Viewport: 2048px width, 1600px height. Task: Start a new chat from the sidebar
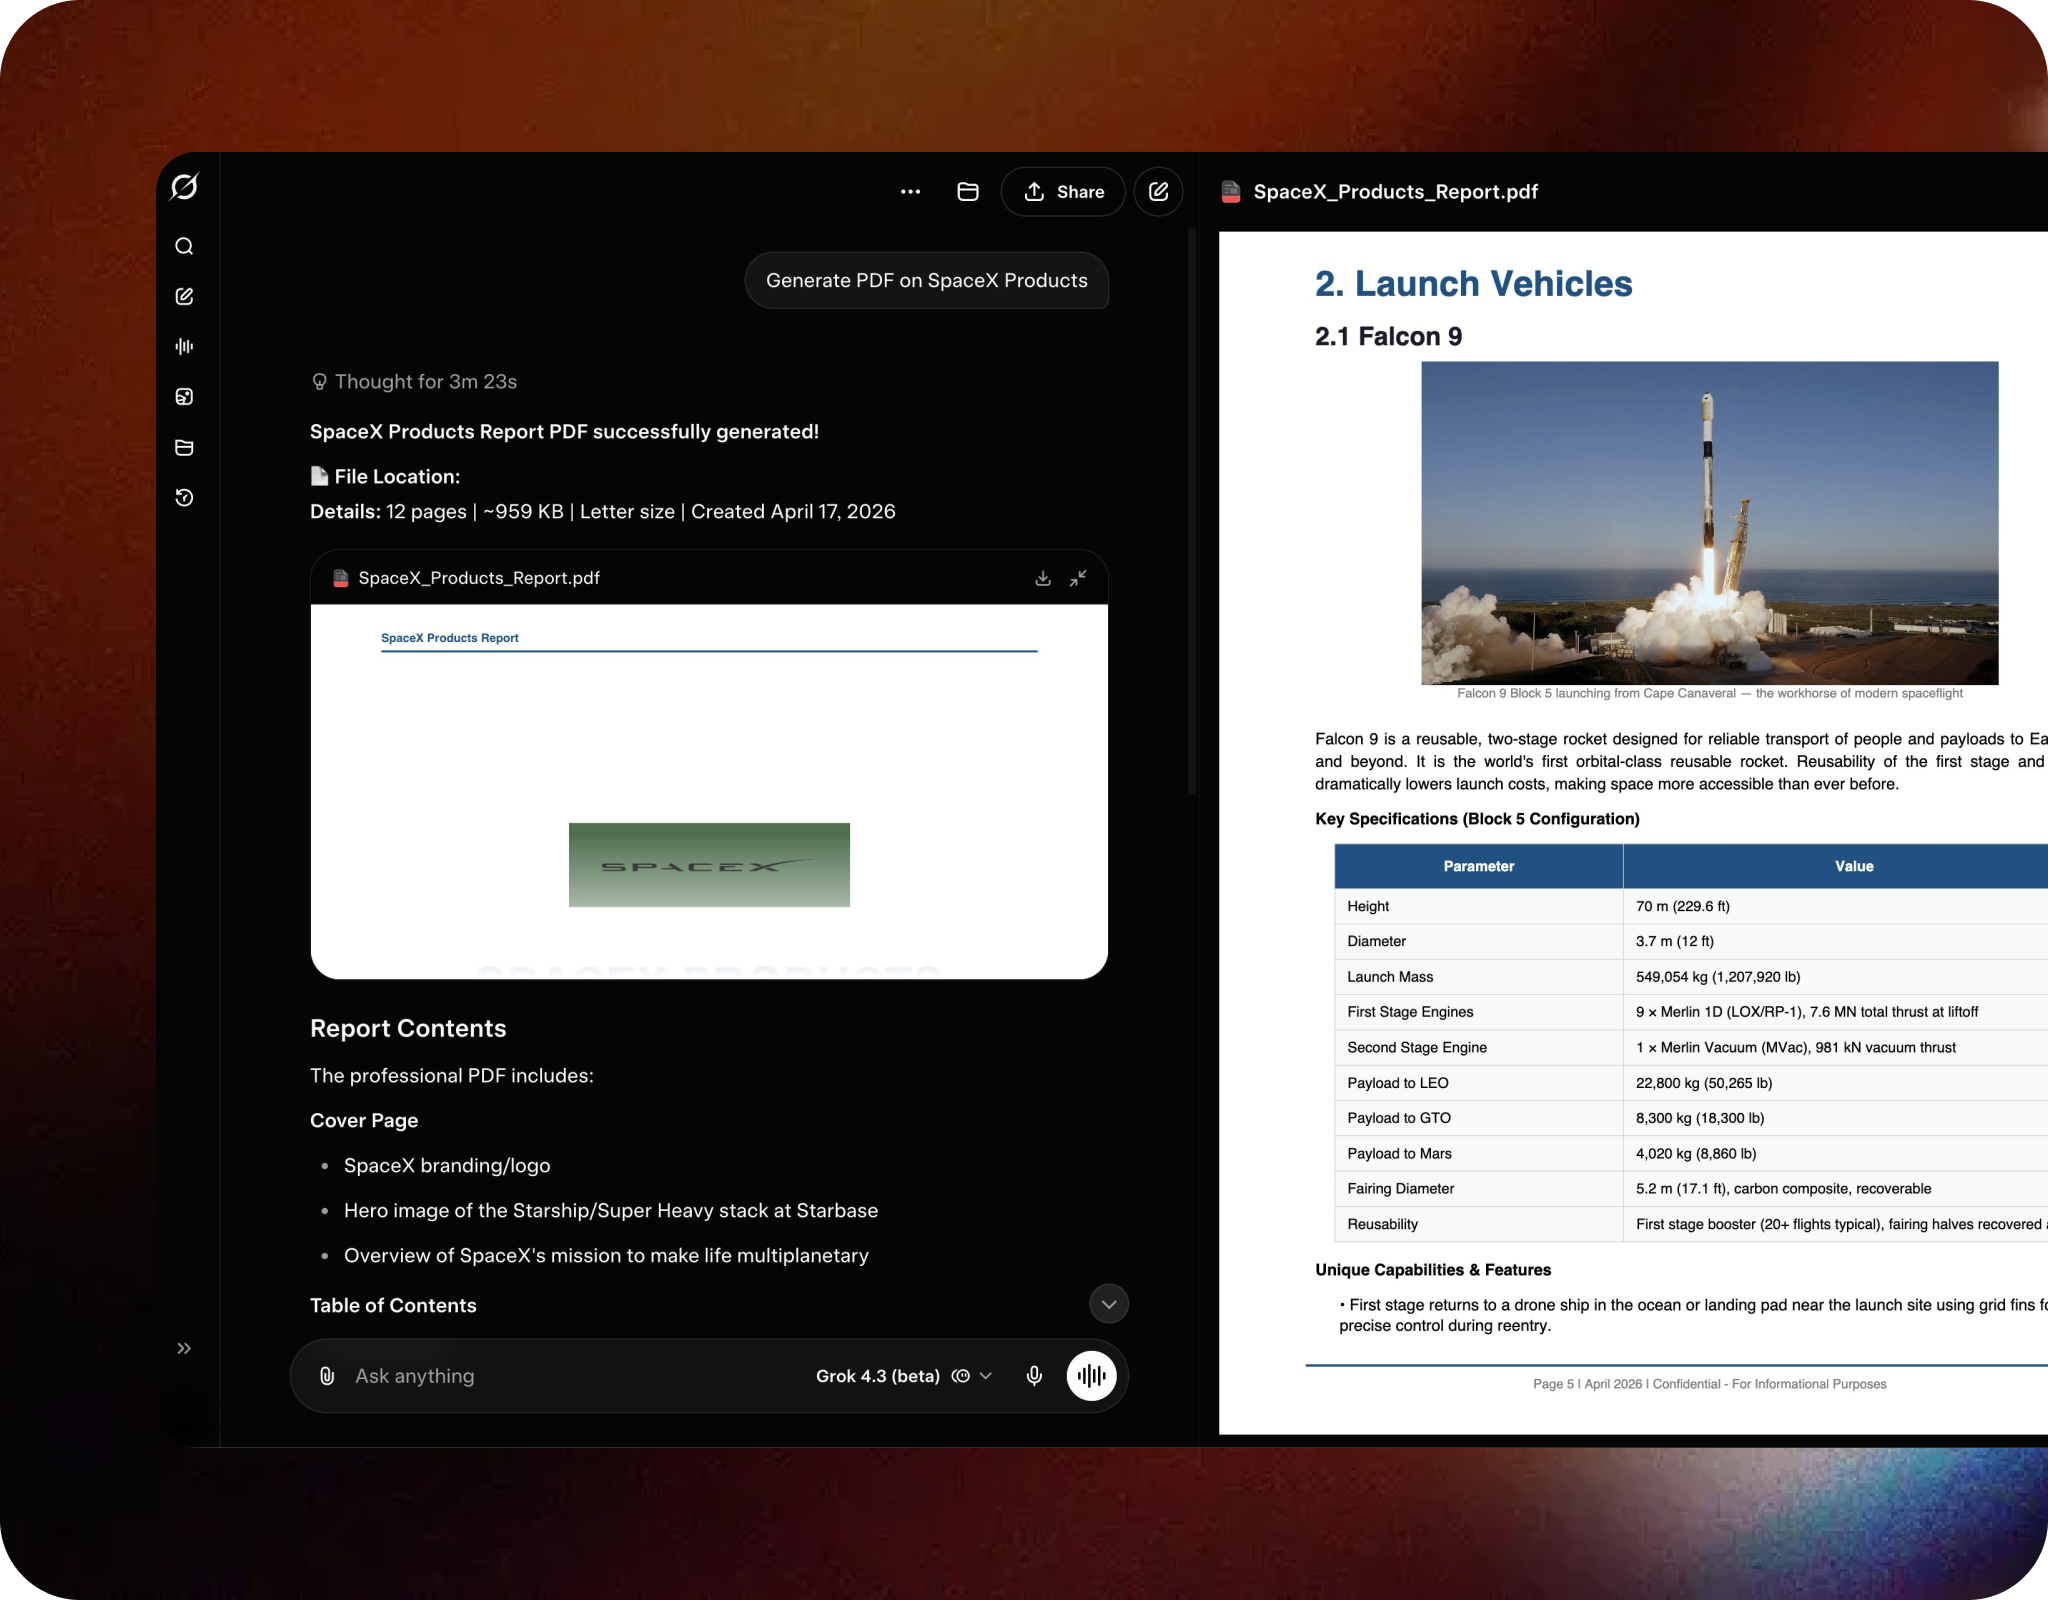tap(184, 296)
